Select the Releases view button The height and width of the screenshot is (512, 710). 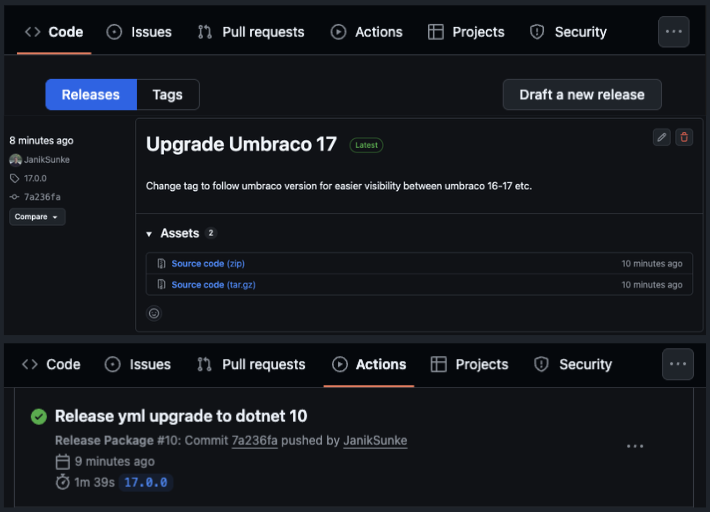pos(91,95)
